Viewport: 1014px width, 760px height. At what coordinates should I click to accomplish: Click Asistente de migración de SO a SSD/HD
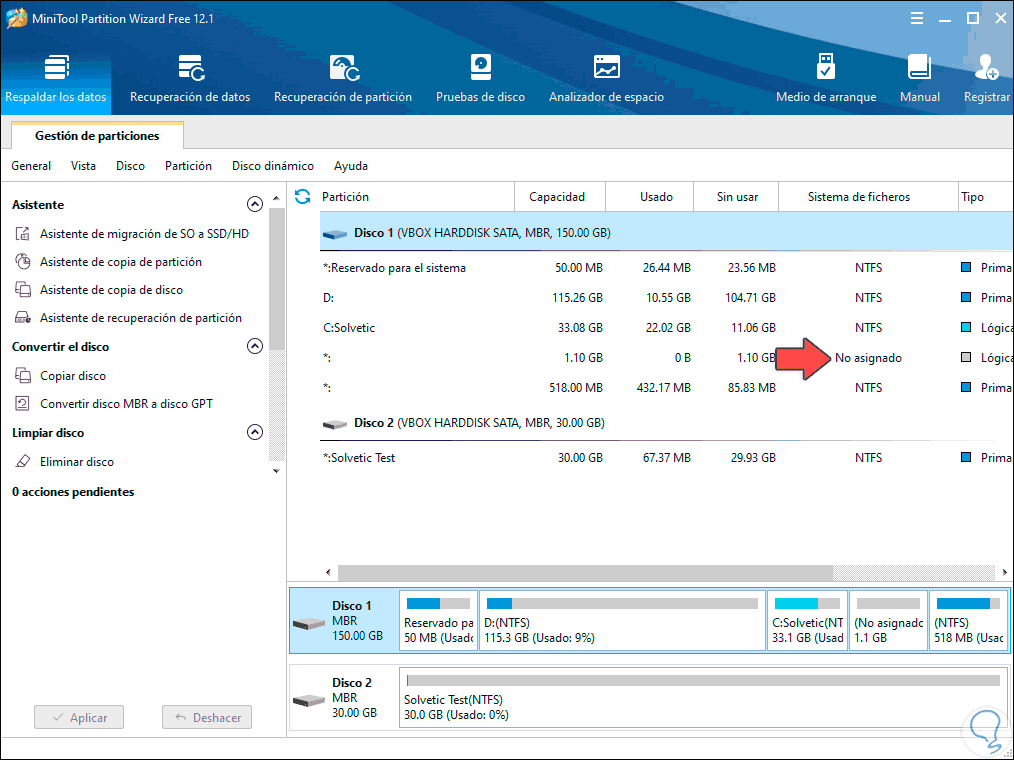[x=144, y=234]
